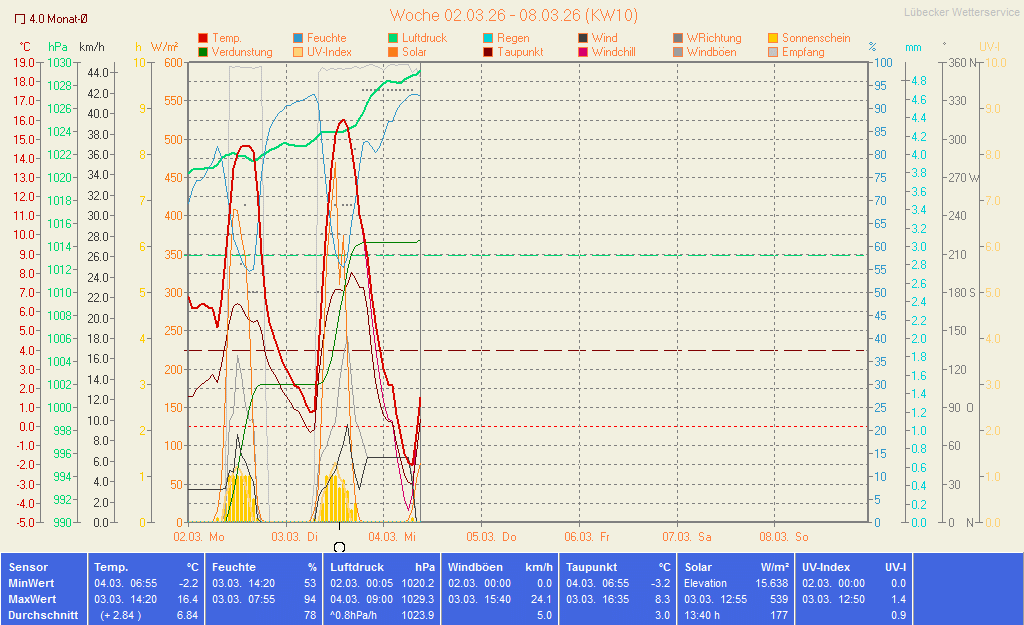Click the Lübecker Wetterservice text

961,13
